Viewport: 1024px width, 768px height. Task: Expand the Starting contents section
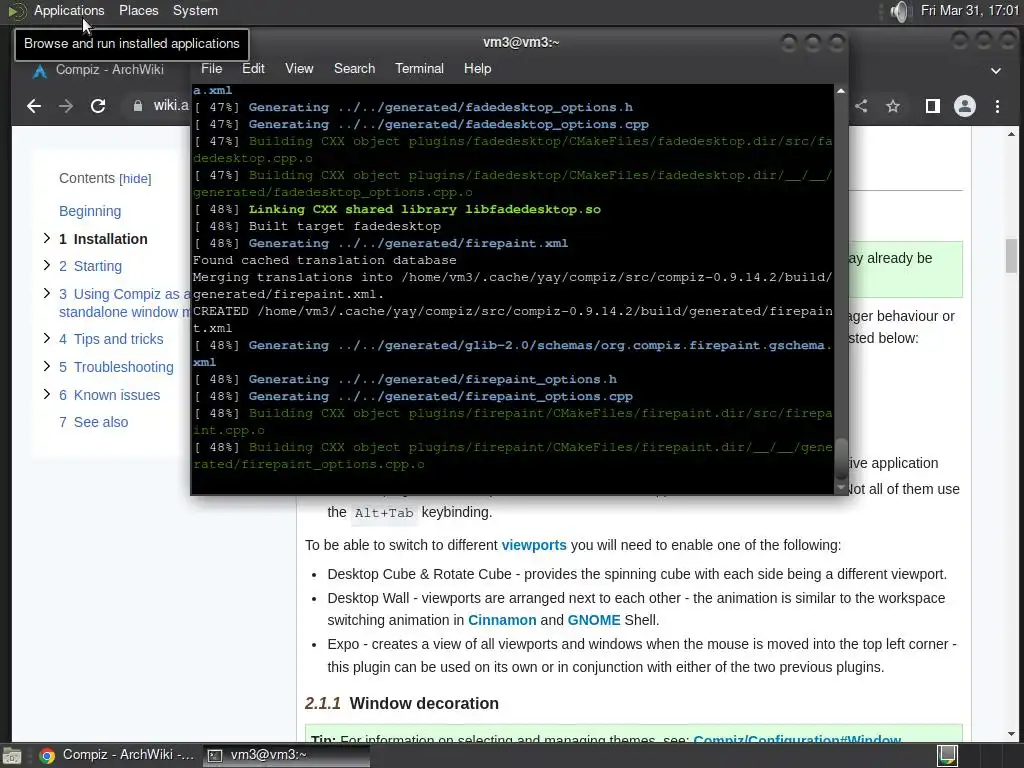pos(46,265)
